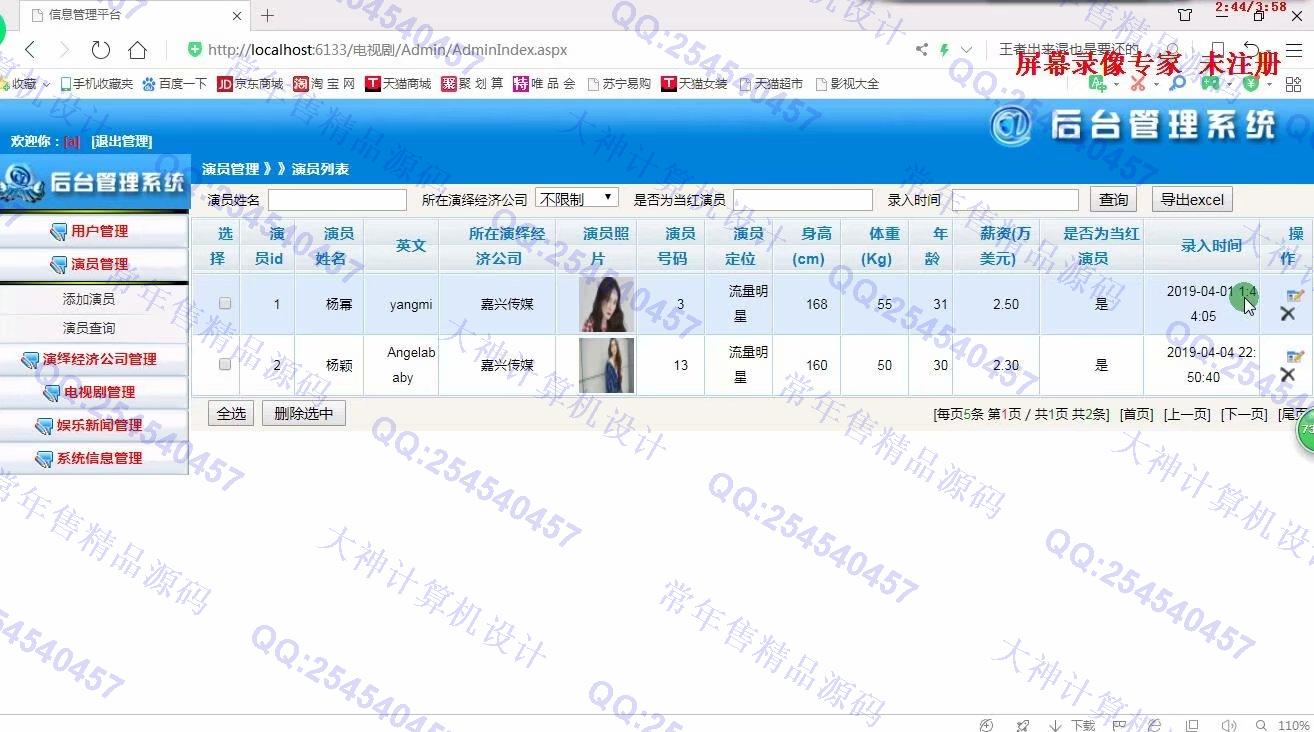This screenshot has width=1314, height=732.
Task: Expand the 电视剧管理 sidebar section
Action: point(98,392)
